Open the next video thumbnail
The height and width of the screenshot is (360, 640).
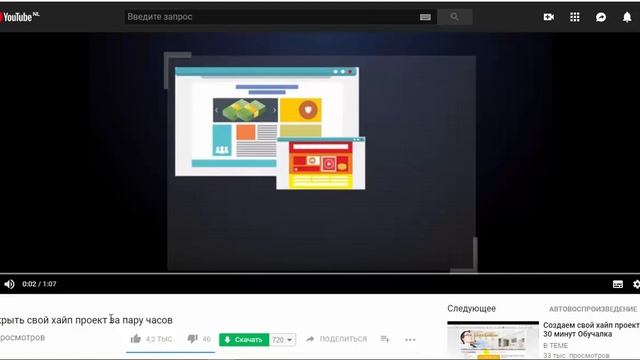493,340
